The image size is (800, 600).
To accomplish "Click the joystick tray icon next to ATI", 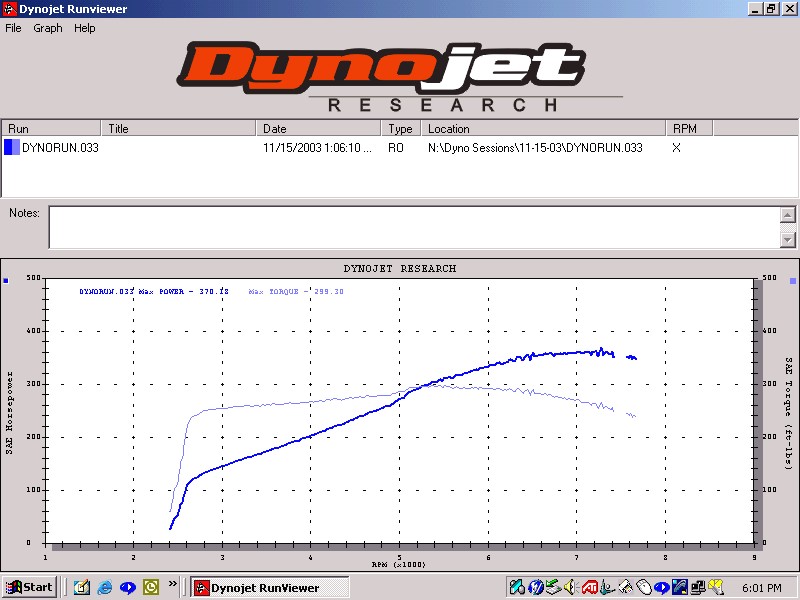I will coord(607,588).
